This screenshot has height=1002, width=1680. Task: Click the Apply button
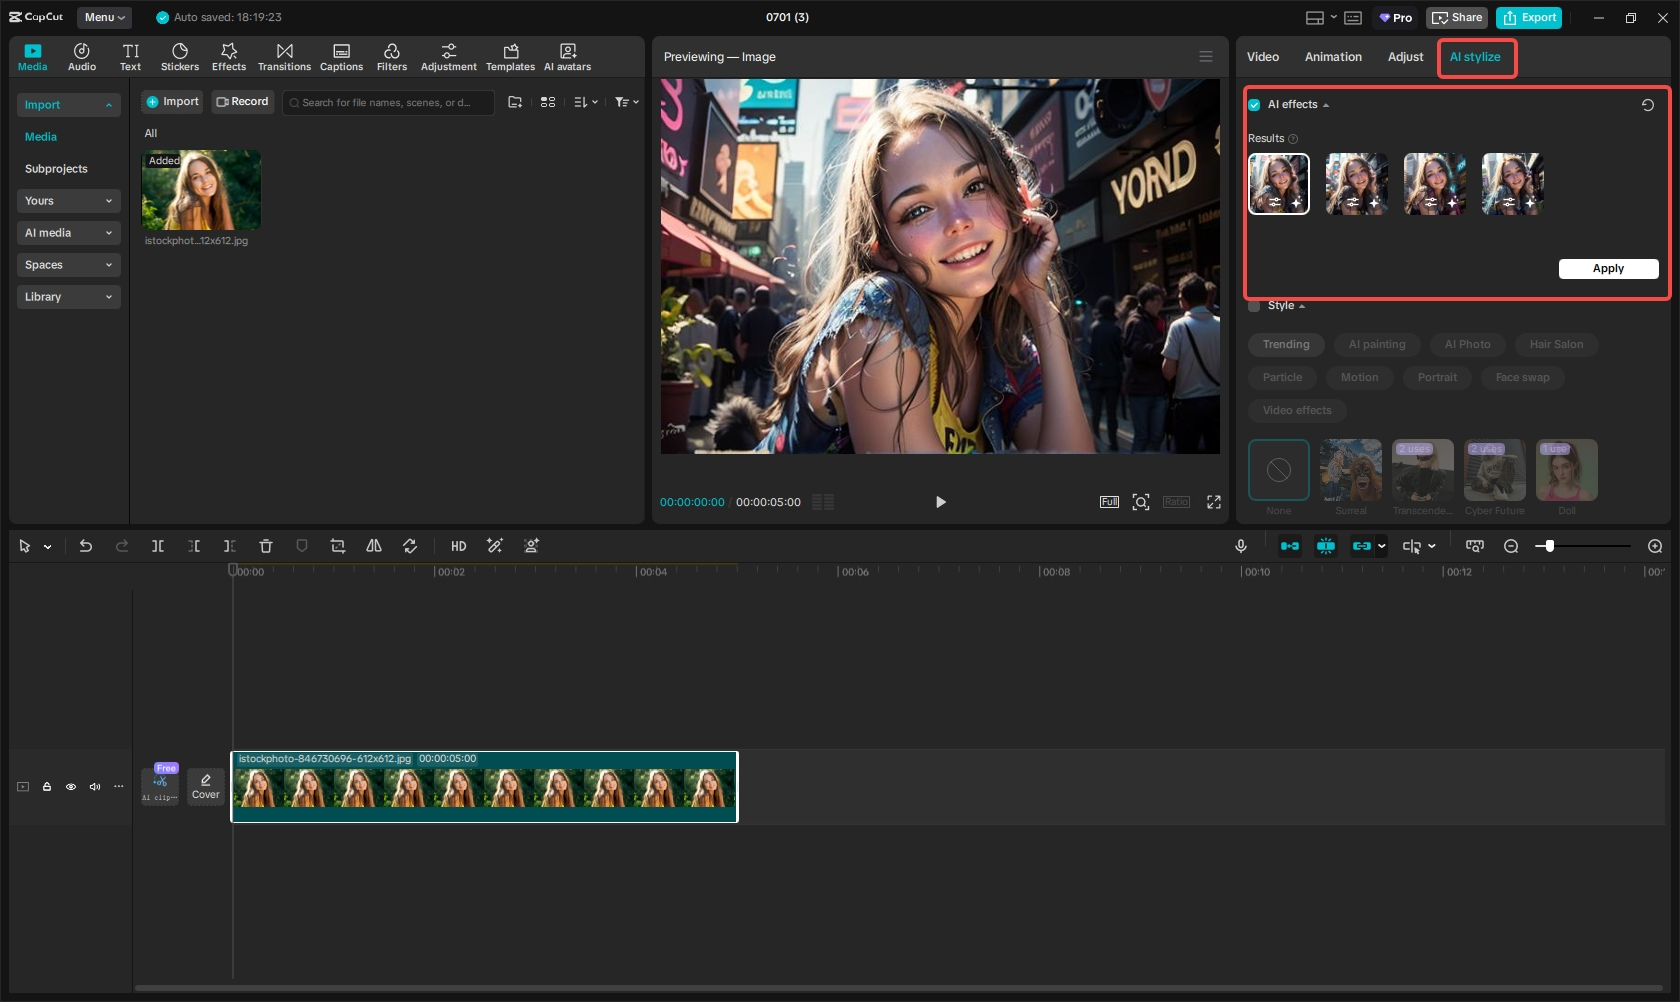point(1608,269)
